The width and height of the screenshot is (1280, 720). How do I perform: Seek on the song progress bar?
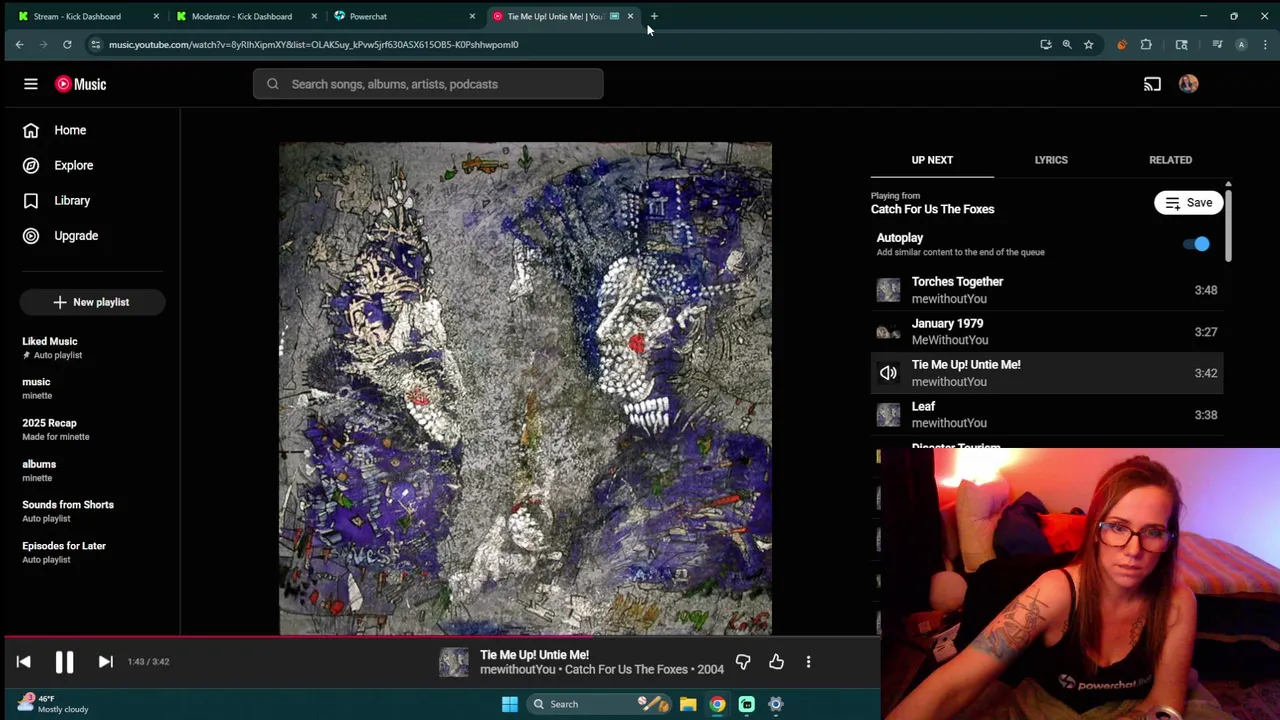[440, 636]
